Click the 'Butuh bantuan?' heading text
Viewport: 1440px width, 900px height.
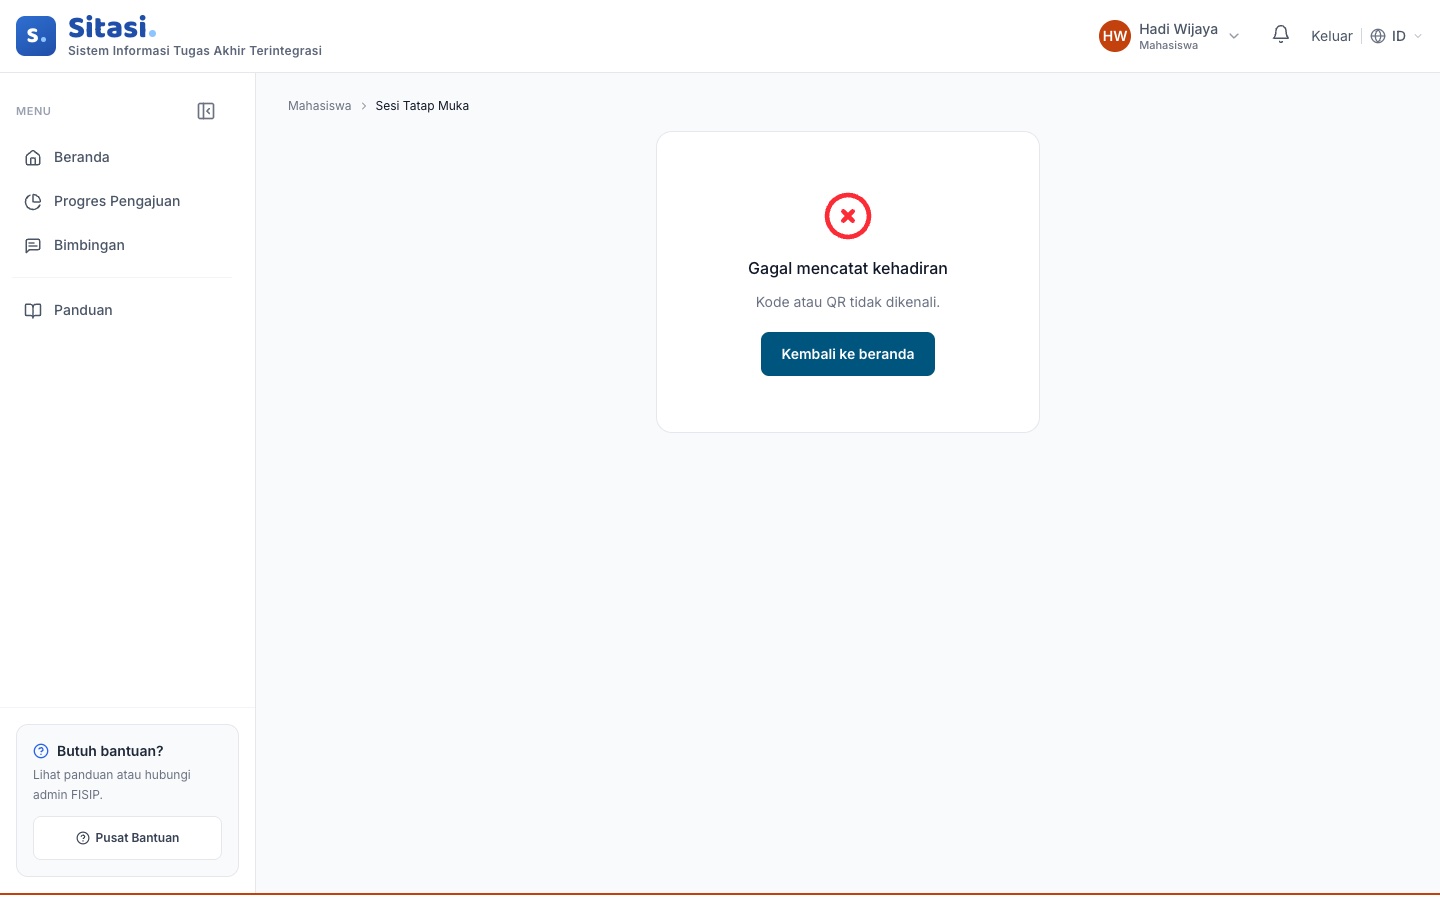[110, 751]
